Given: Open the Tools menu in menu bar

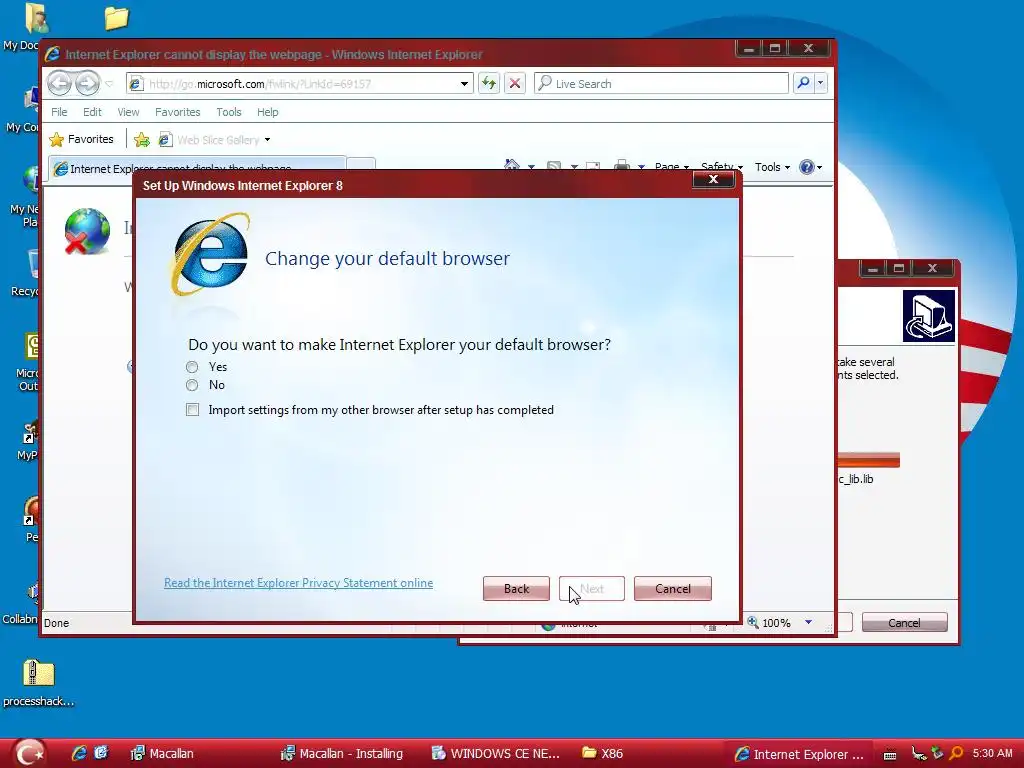Looking at the screenshot, I should (229, 112).
